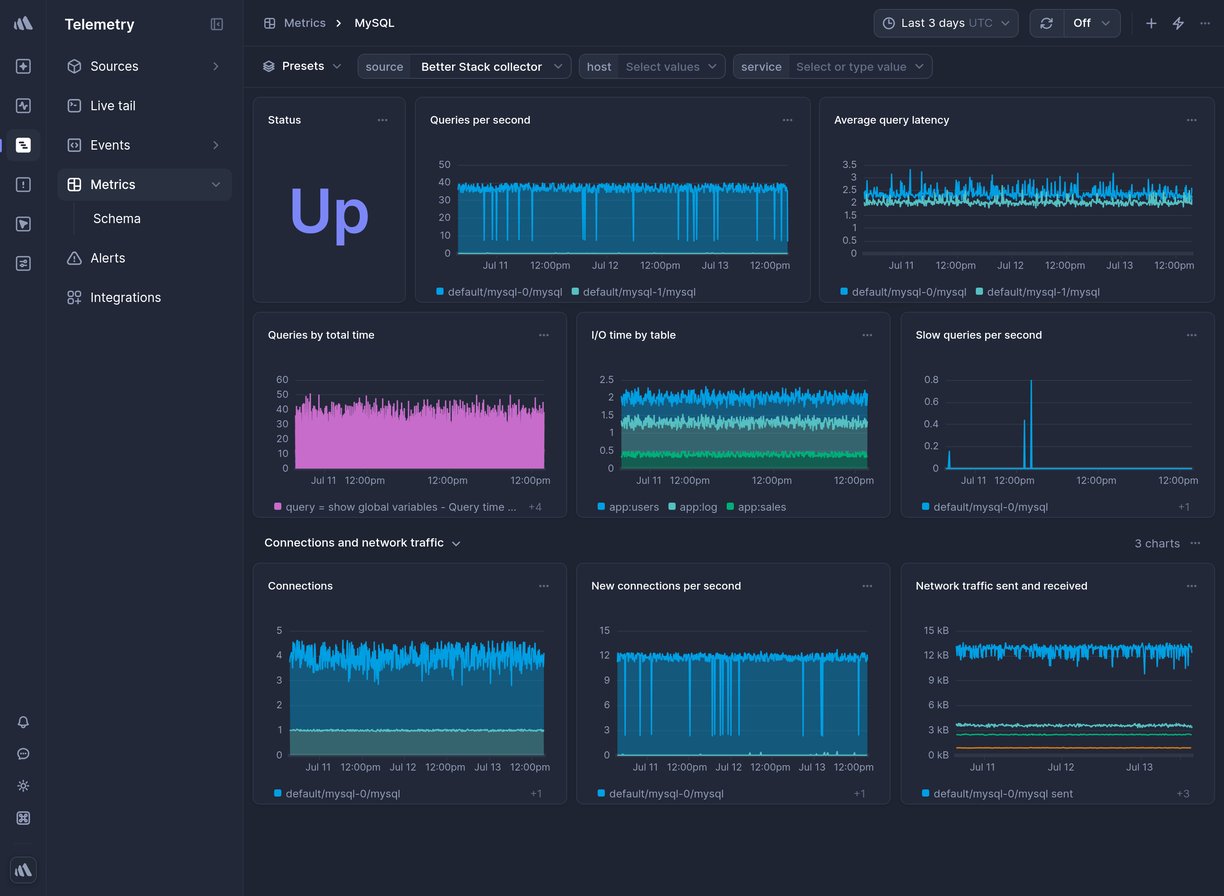Expand the Events sidebar item

216,145
